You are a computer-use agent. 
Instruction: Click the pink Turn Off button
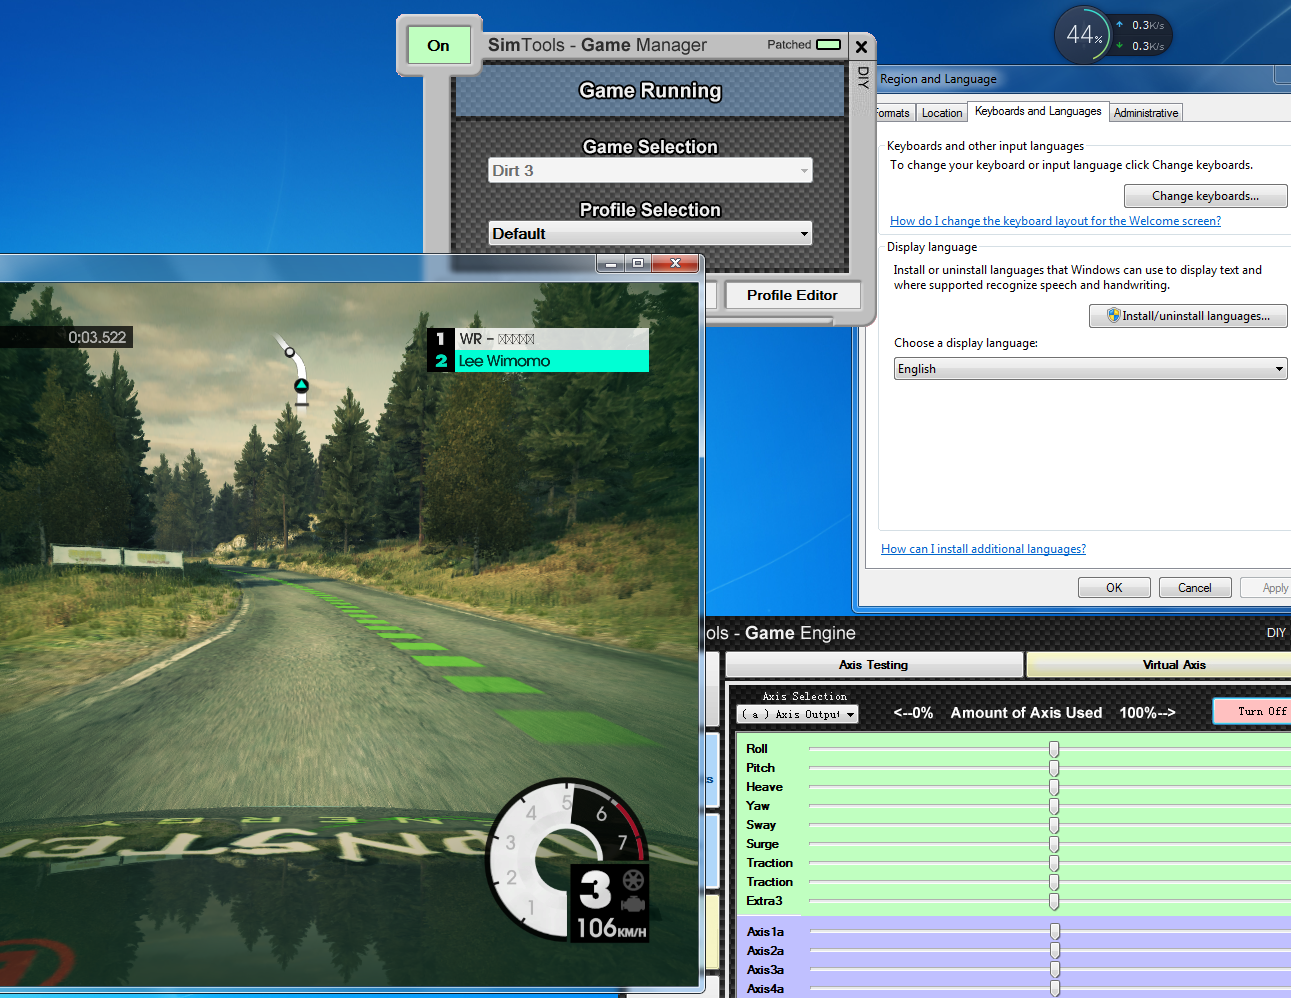click(1253, 711)
